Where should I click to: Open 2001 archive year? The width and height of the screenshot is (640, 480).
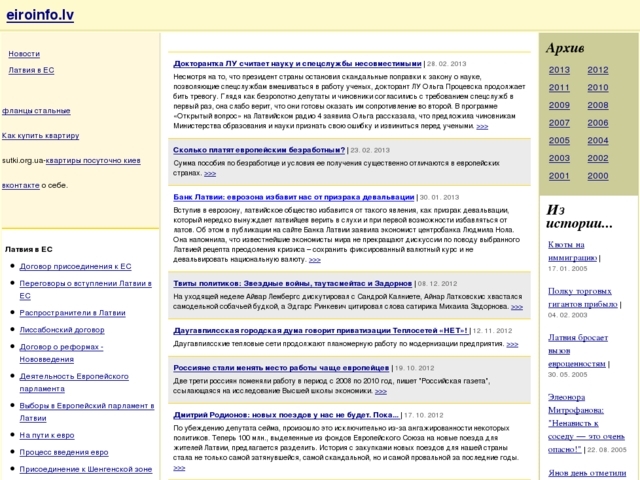(559, 176)
